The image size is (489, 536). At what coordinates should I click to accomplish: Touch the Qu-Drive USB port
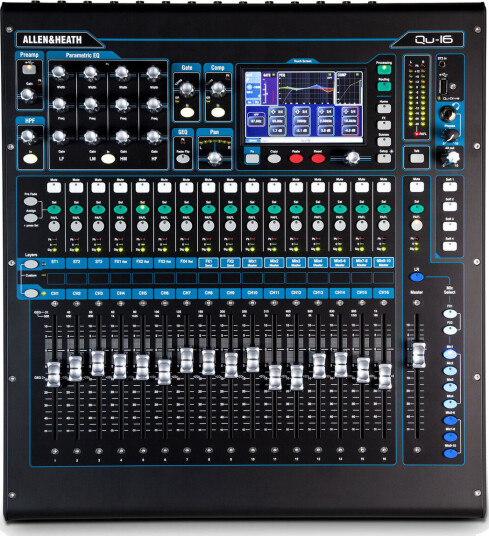443,86
